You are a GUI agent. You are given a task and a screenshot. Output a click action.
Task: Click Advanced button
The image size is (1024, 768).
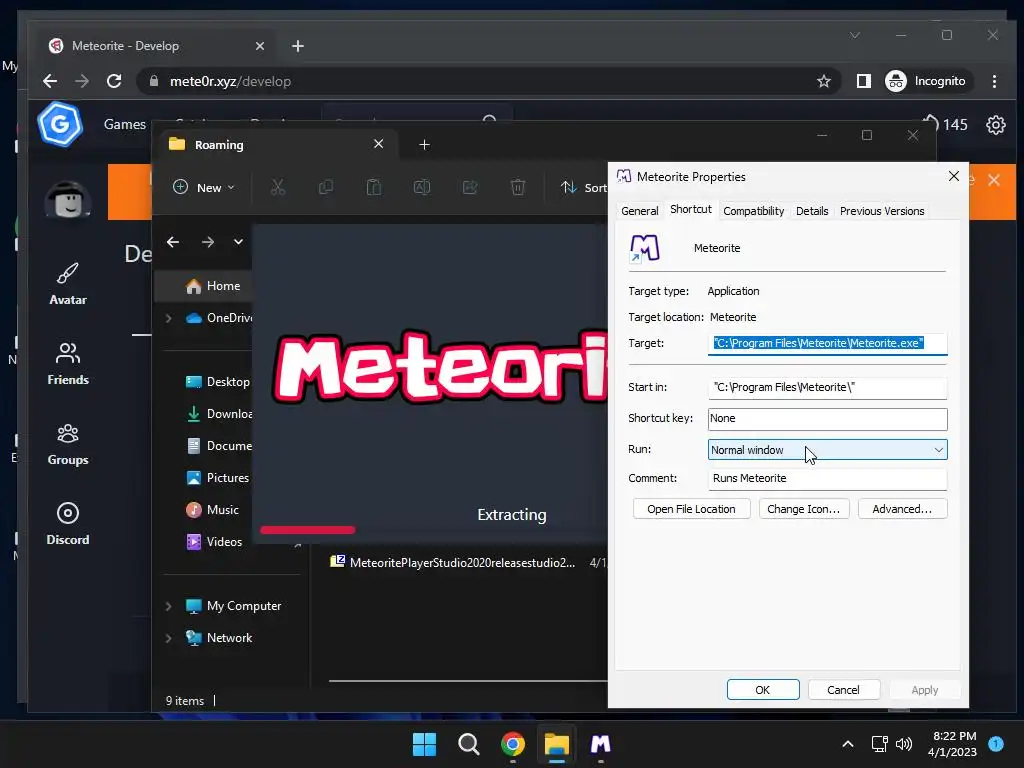click(x=902, y=509)
